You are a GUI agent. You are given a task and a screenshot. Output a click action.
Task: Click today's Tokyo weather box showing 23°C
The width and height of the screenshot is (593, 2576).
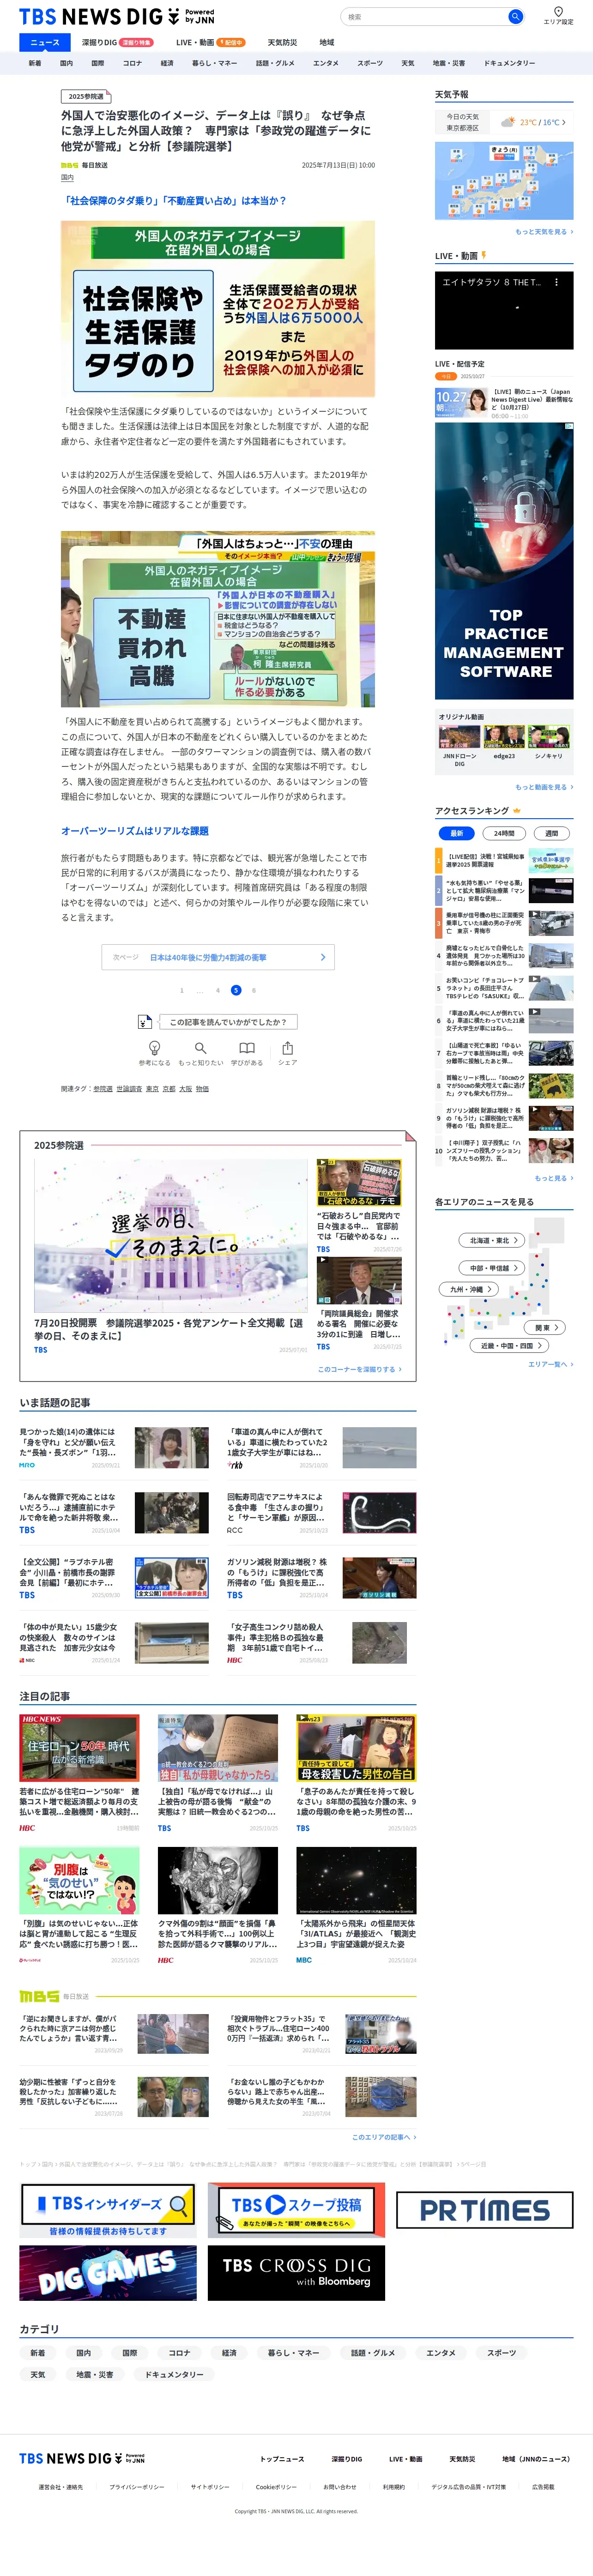point(504,122)
